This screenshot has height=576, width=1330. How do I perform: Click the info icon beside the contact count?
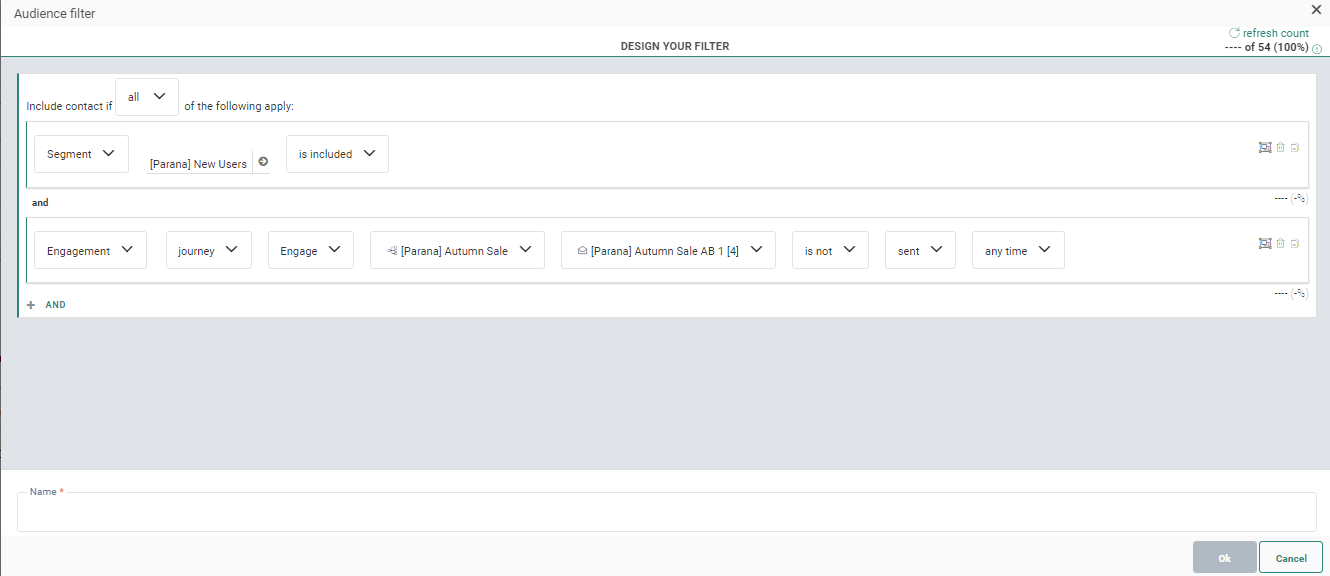(x=1317, y=48)
